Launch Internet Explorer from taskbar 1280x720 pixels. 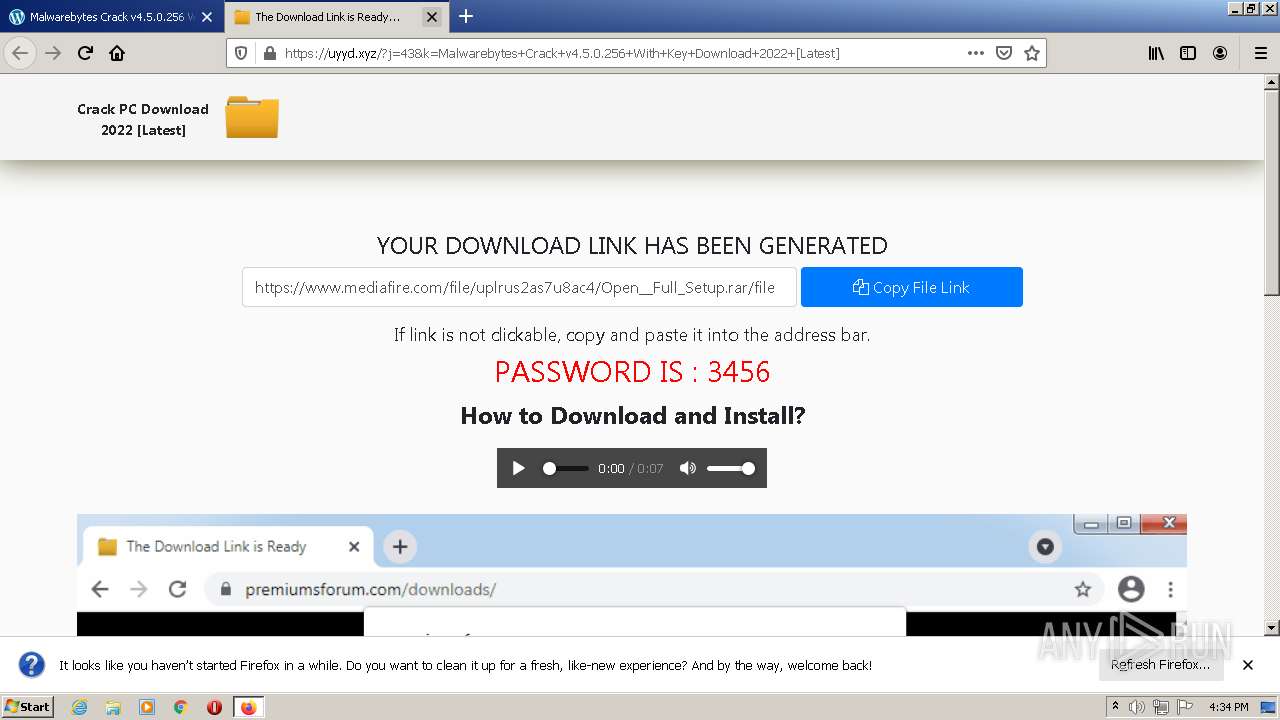[x=80, y=707]
